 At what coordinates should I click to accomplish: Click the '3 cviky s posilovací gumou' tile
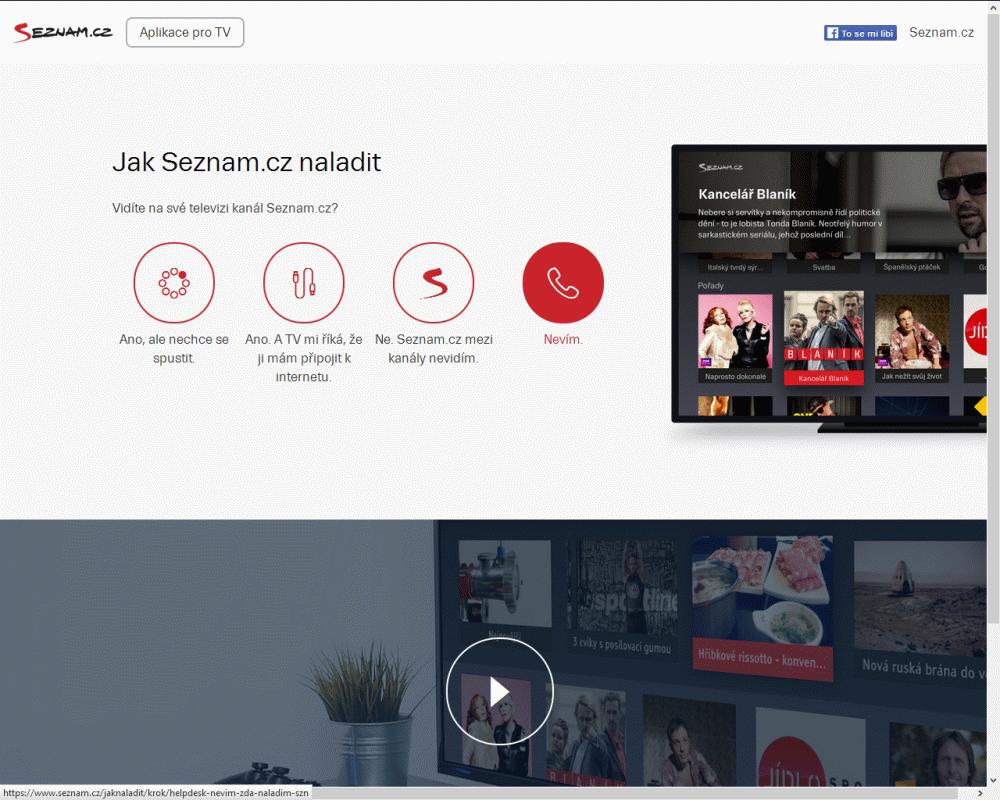622,600
